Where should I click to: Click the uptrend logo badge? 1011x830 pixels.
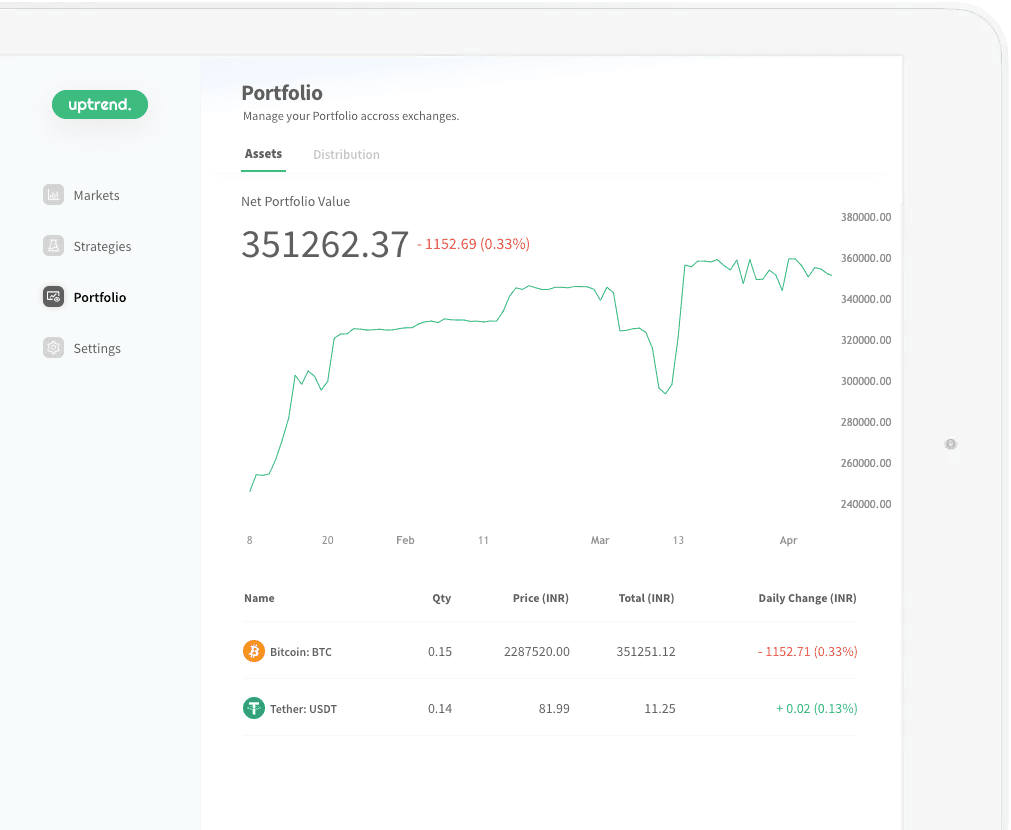[x=100, y=105]
